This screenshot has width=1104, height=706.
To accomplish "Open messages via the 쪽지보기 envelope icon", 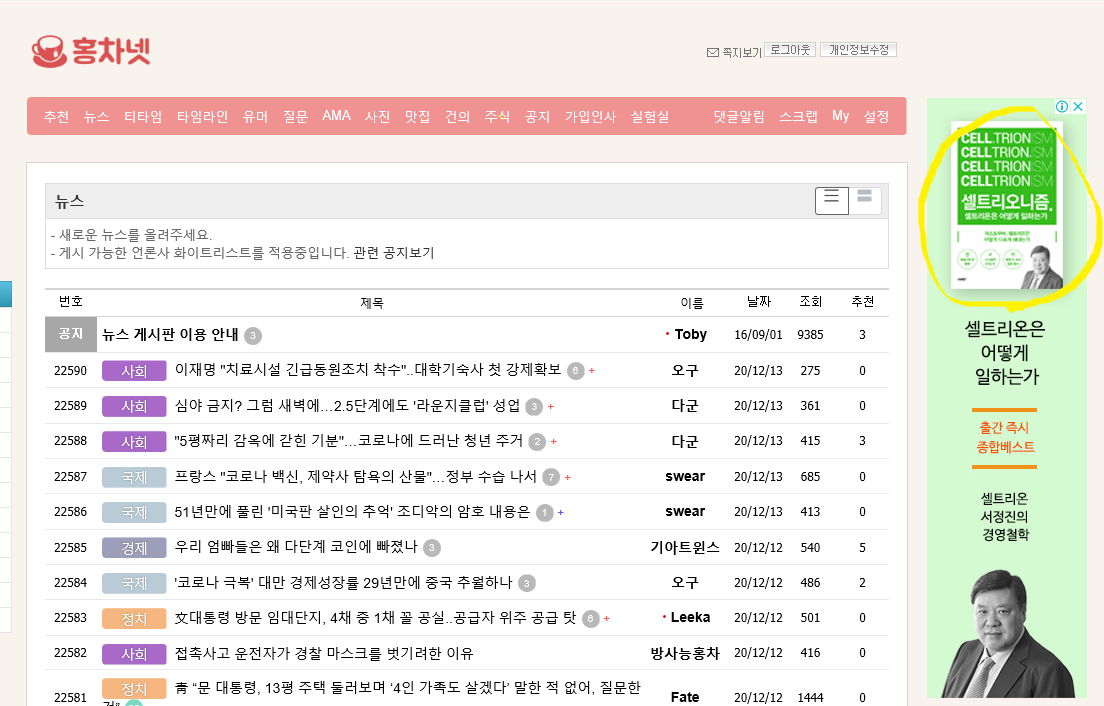I will [x=712, y=52].
